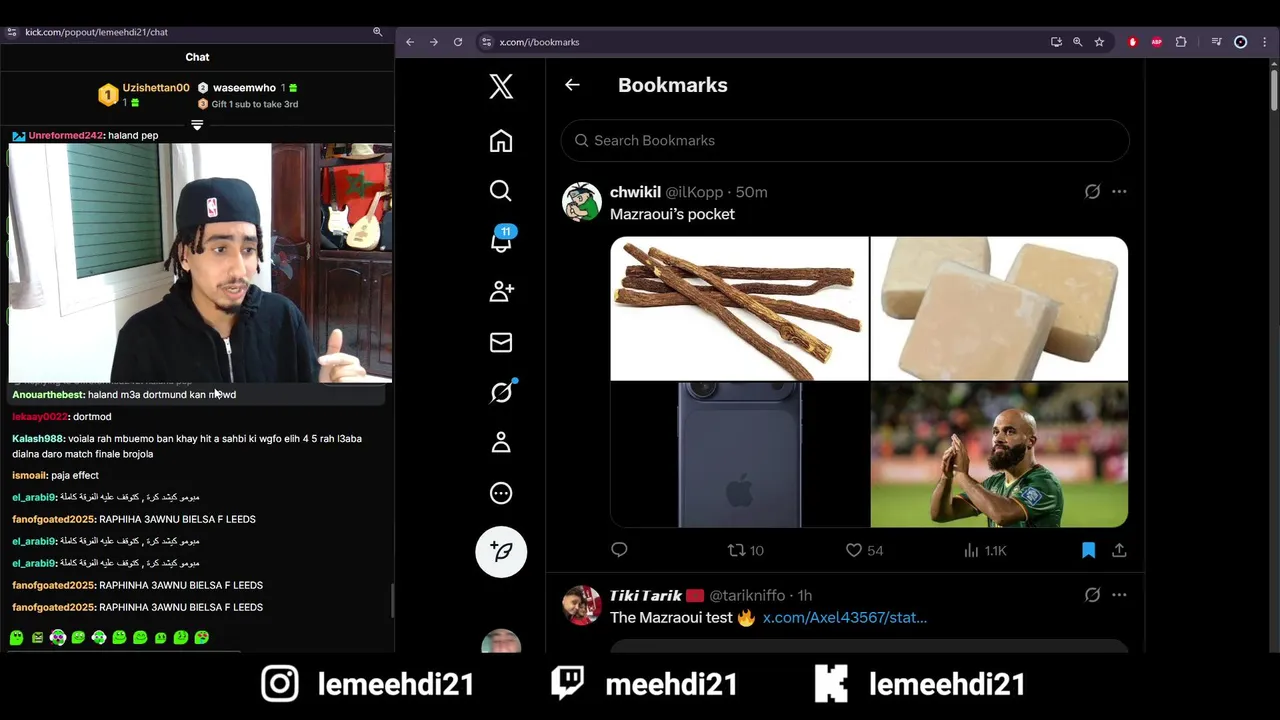This screenshot has height=720, width=1280.
Task: Open chwikil username link
Action: tap(635, 192)
